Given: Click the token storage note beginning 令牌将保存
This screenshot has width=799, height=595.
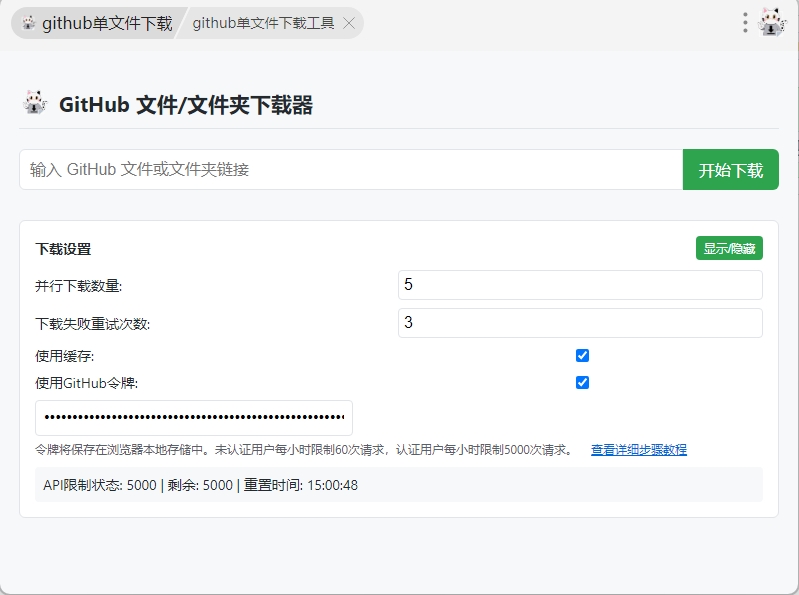Looking at the screenshot, I should coord(305,450).
